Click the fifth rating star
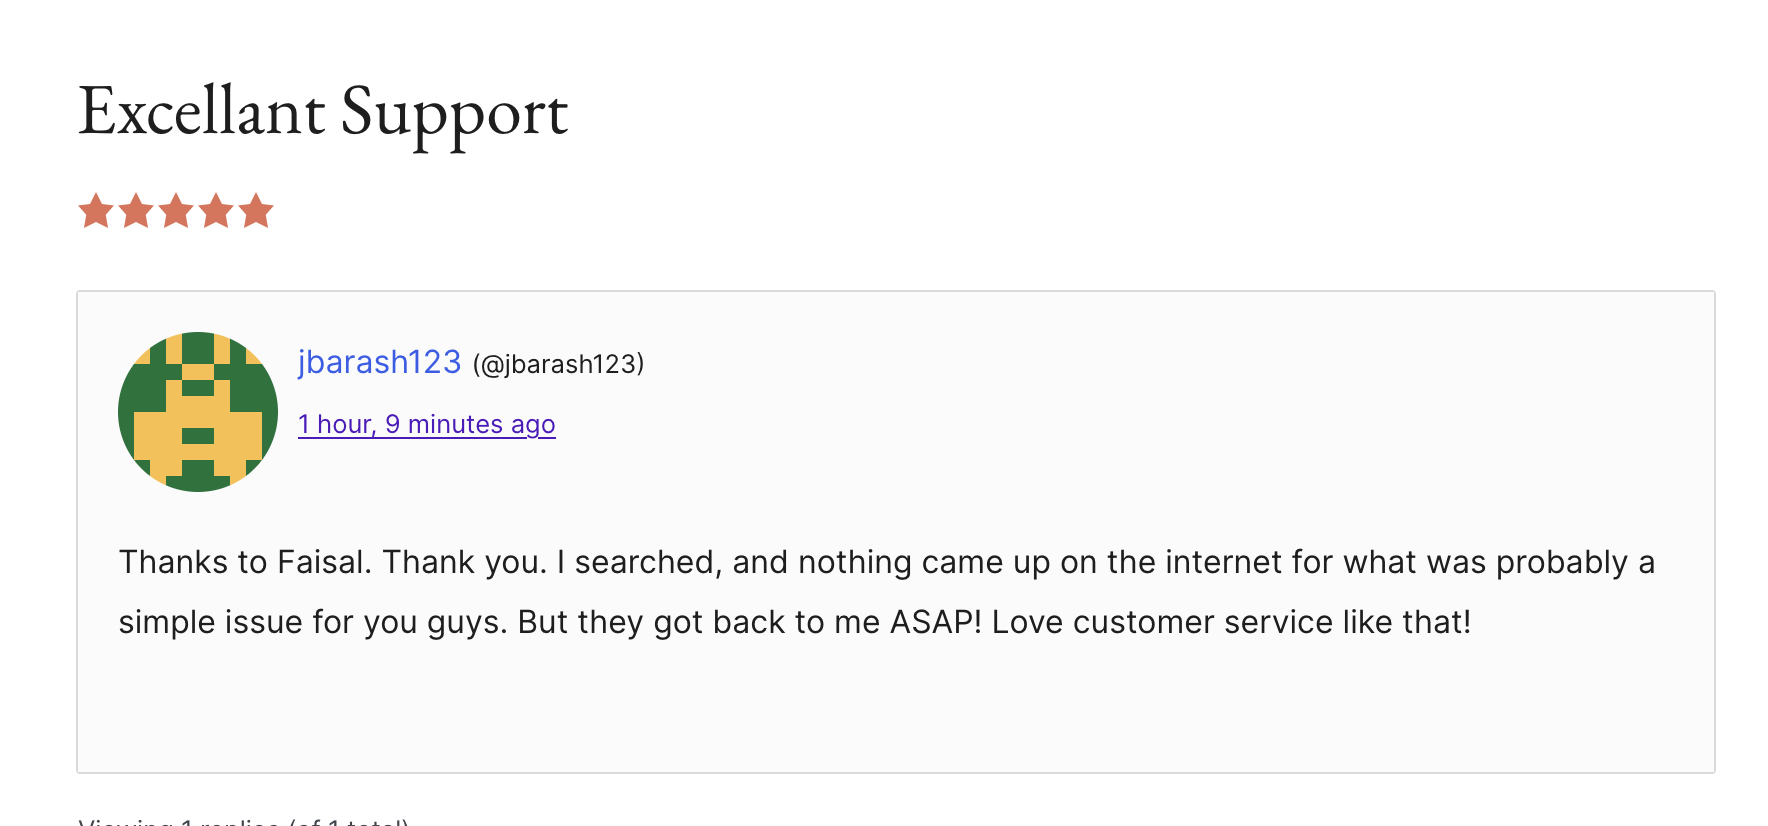The image size is (1768, 826). click(x=256, y=211)
